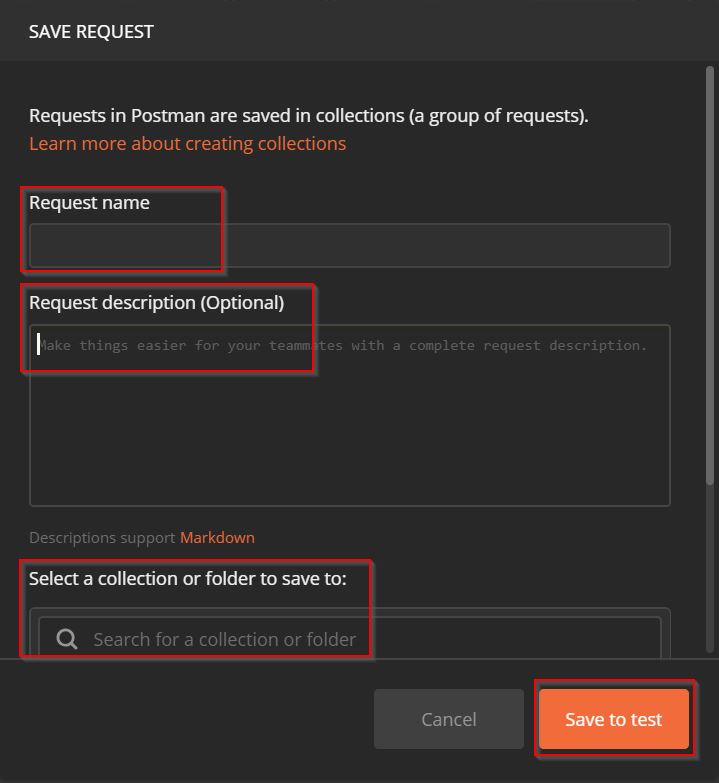The image size is (719, 783).
Task: Open the Markdown link
Action: coord(217,537)
